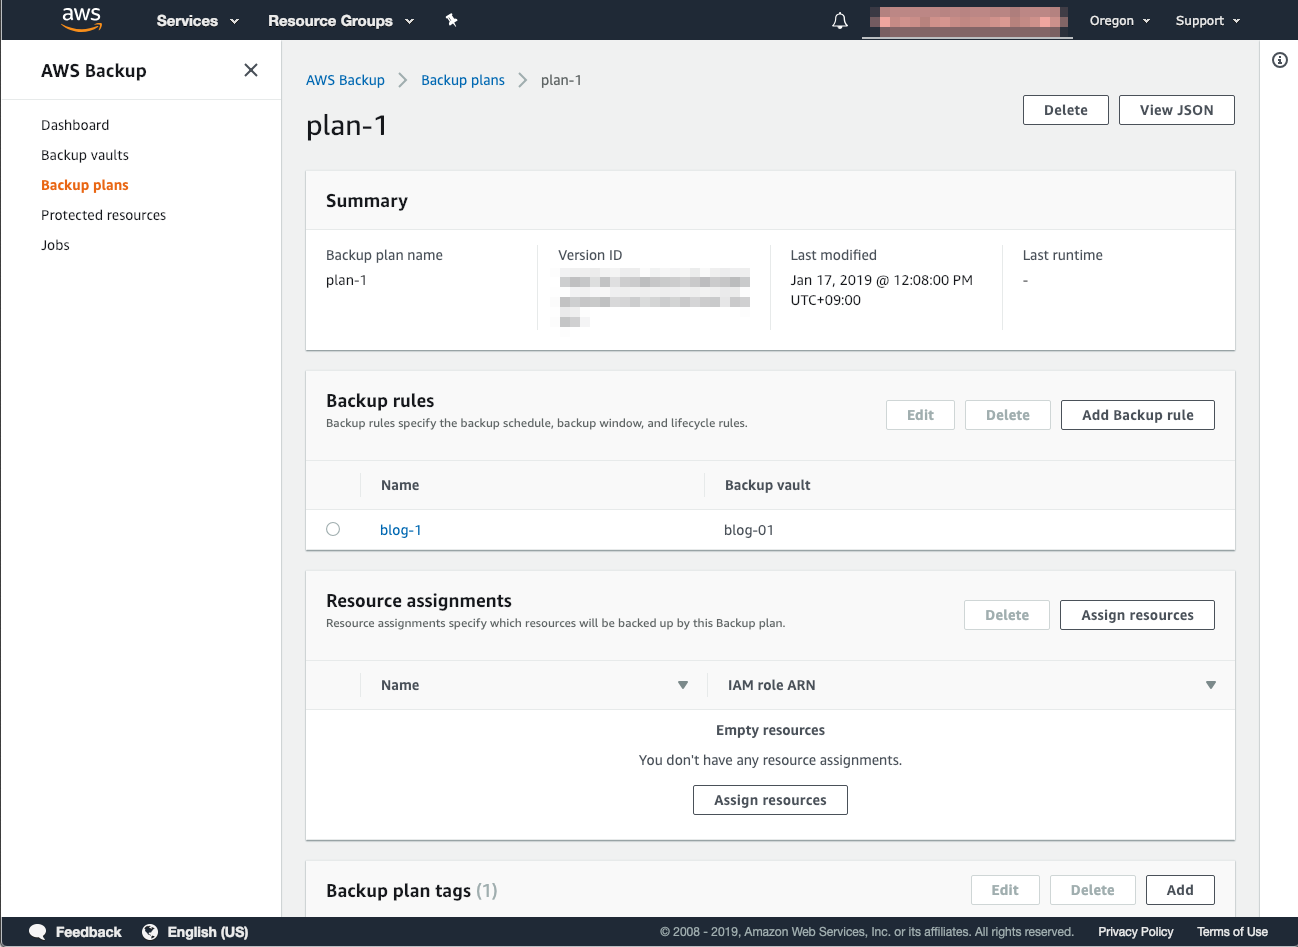
Task: Add a new backup plan tag
Action: [x=1179, y=889]
